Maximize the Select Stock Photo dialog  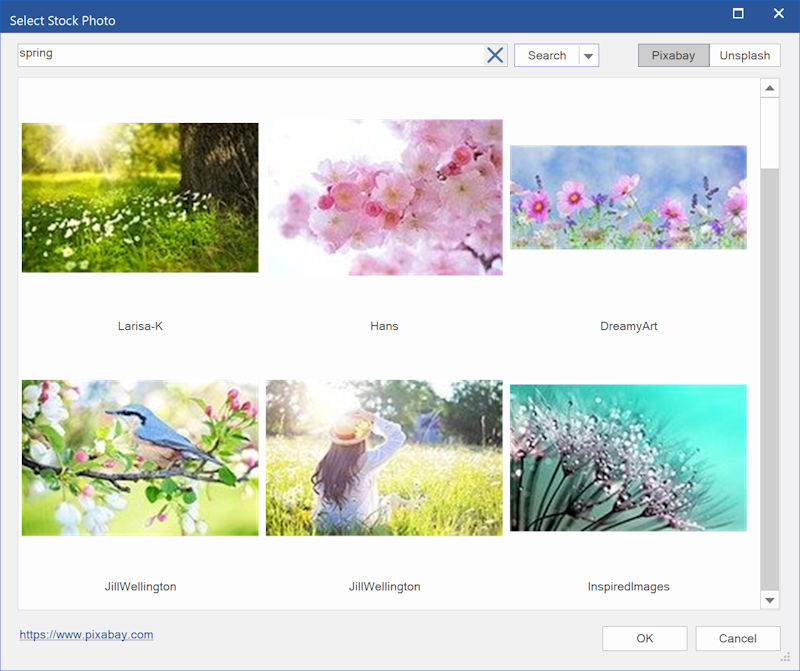738,13
